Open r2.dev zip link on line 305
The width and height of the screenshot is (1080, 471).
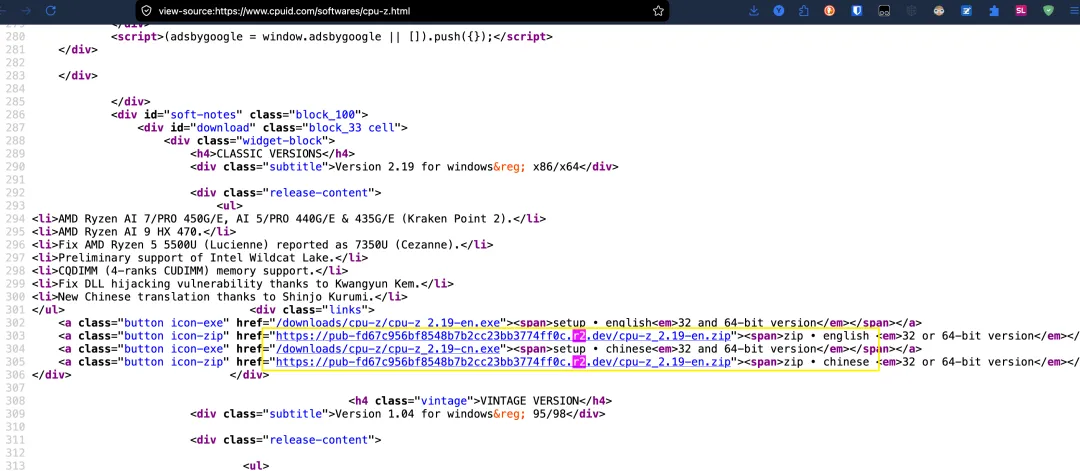coord(503,362)
